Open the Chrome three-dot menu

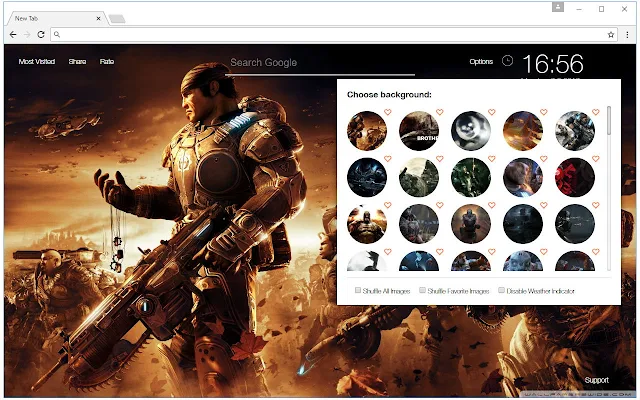point(627,35)
